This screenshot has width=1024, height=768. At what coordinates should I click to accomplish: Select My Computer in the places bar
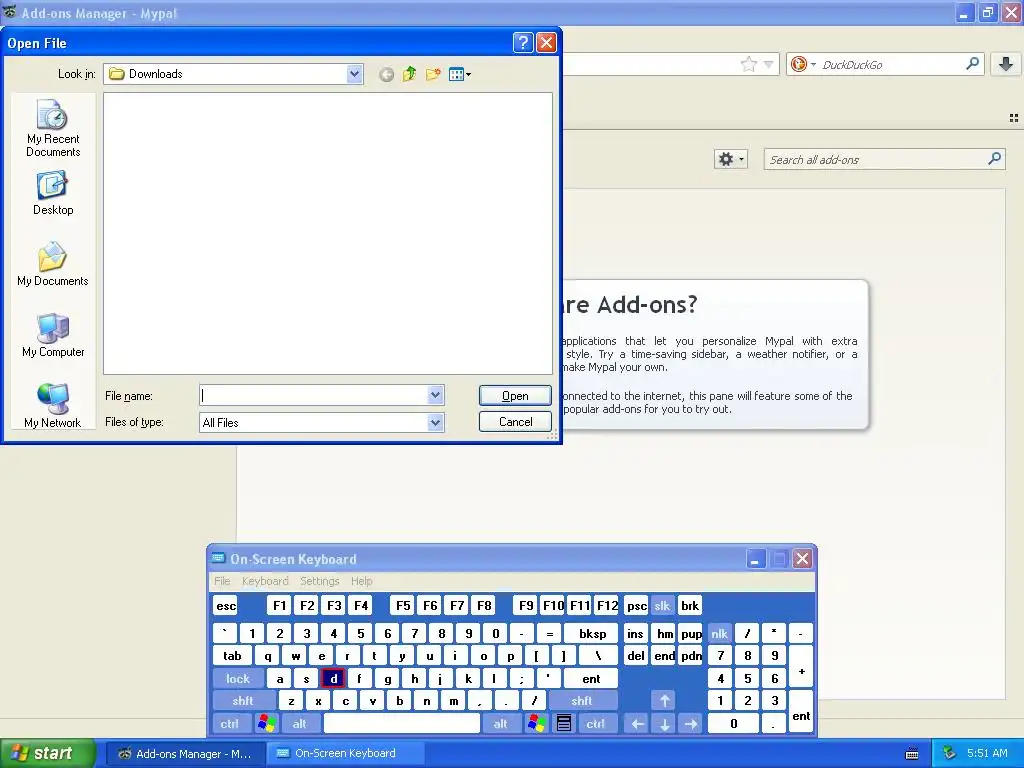[53, 335]
